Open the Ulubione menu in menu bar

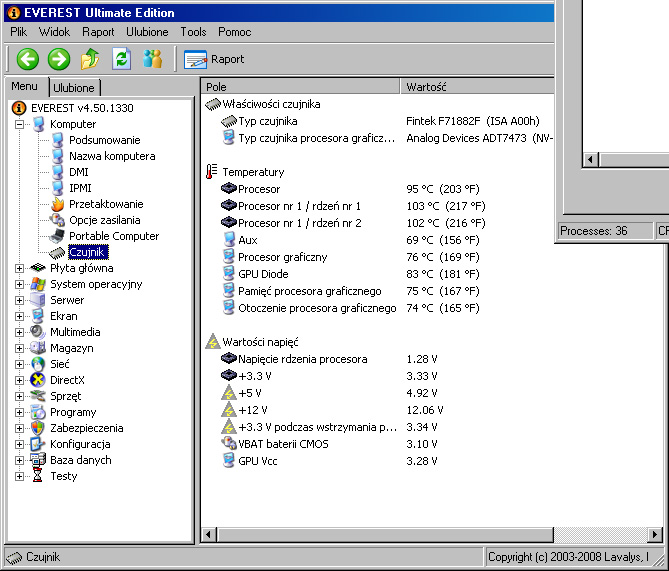[x=147, y=32]
